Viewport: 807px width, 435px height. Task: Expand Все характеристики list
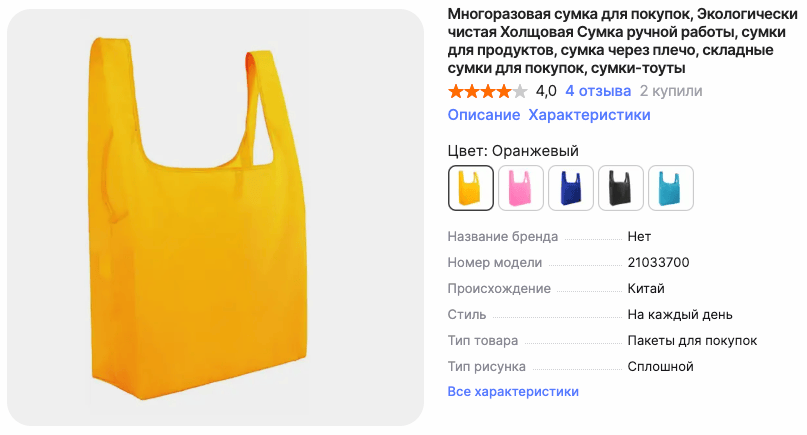(x=513, y=392)
